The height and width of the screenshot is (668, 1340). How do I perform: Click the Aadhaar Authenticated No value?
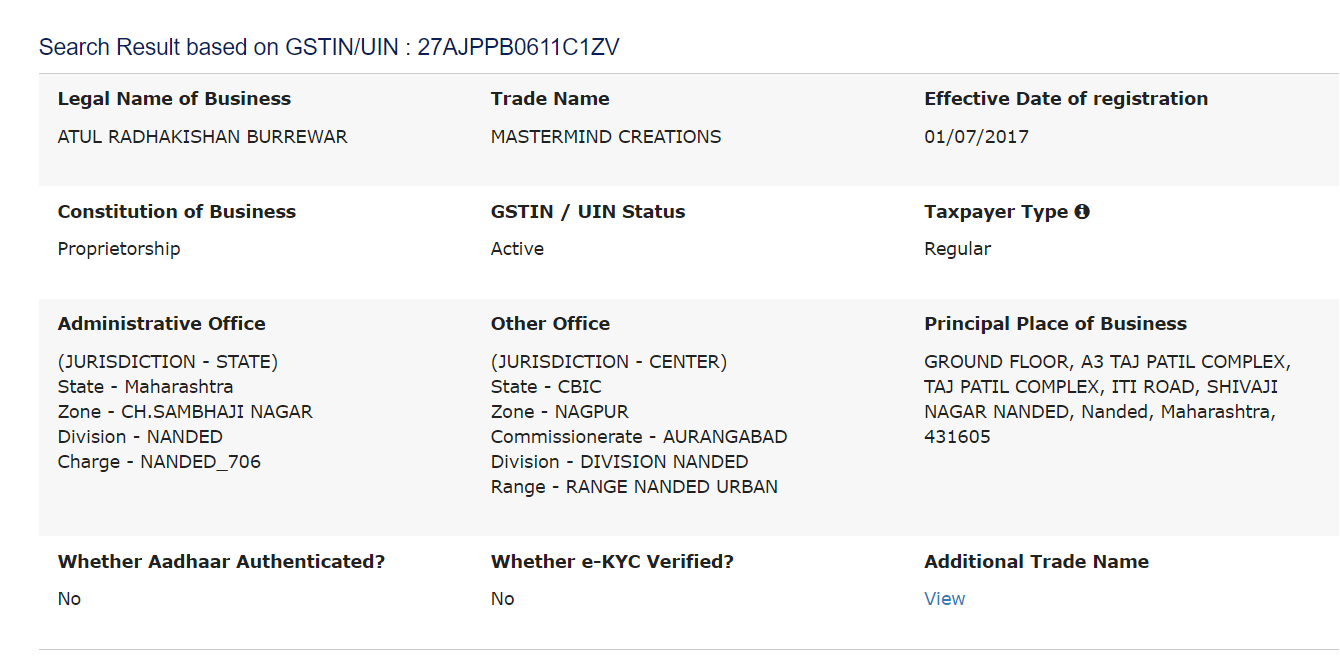69,599
